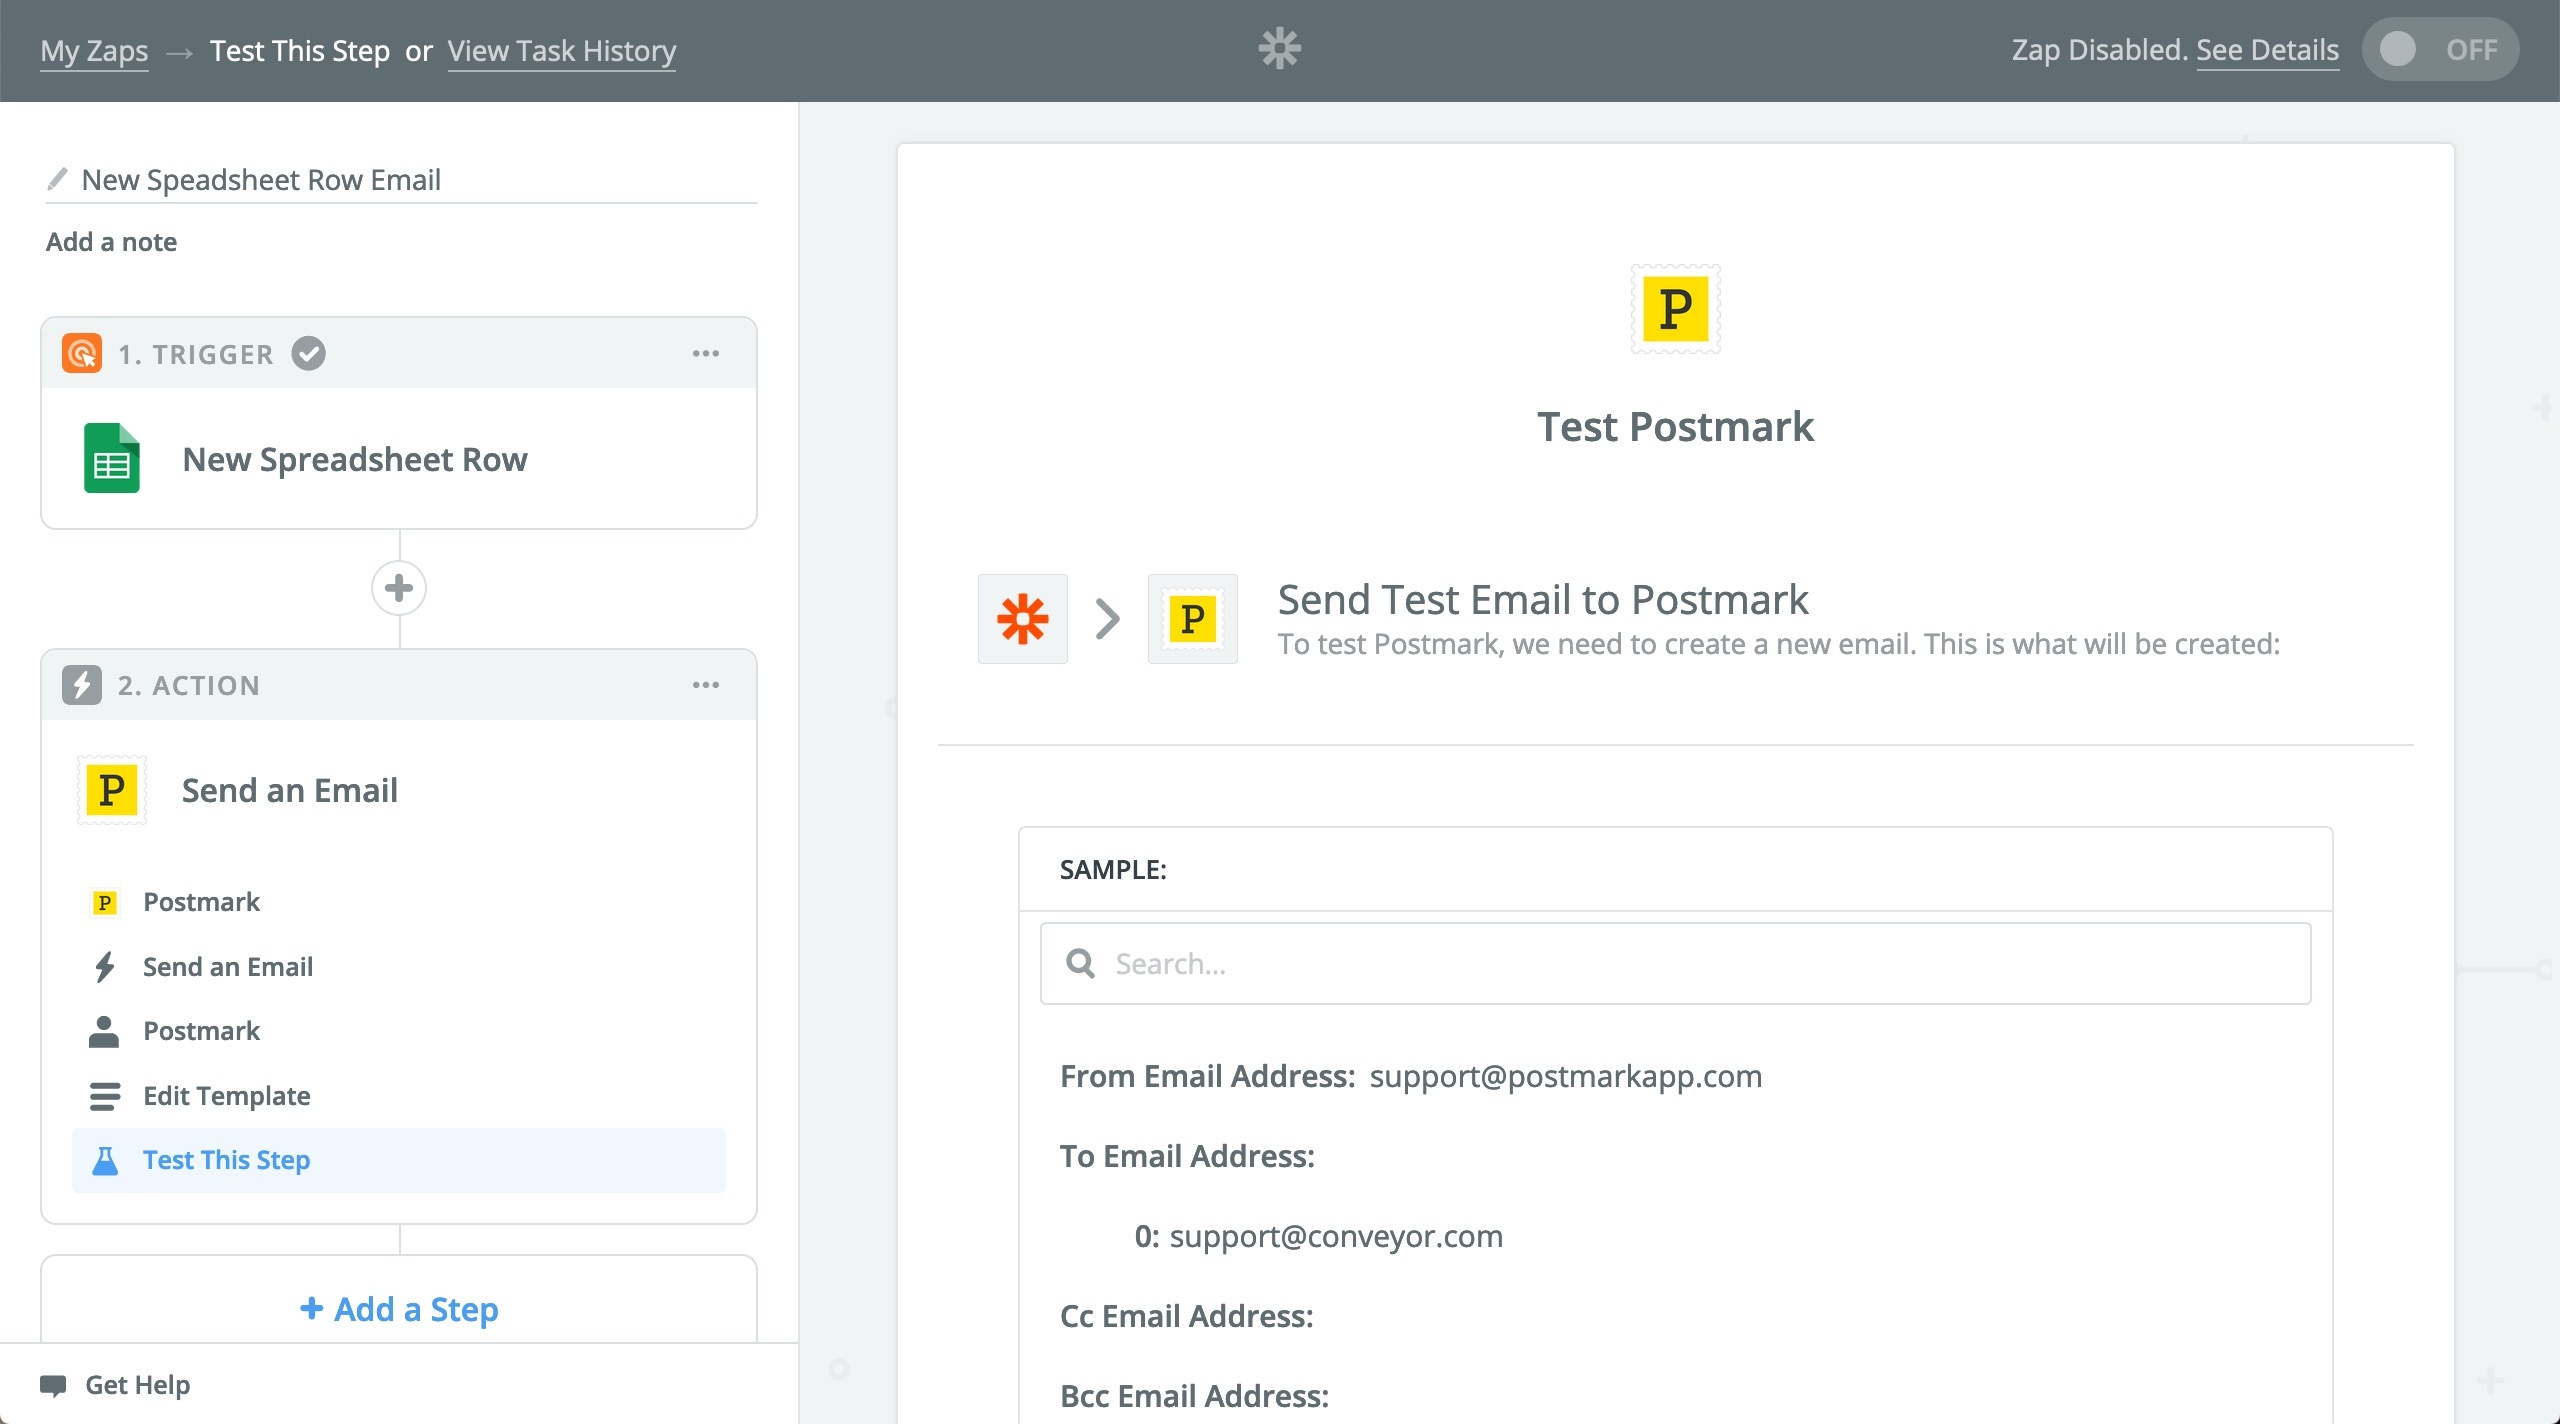Click the Postmark tile beside the chevron
Screen dimensions: 2560x1424
[1193, 619]
